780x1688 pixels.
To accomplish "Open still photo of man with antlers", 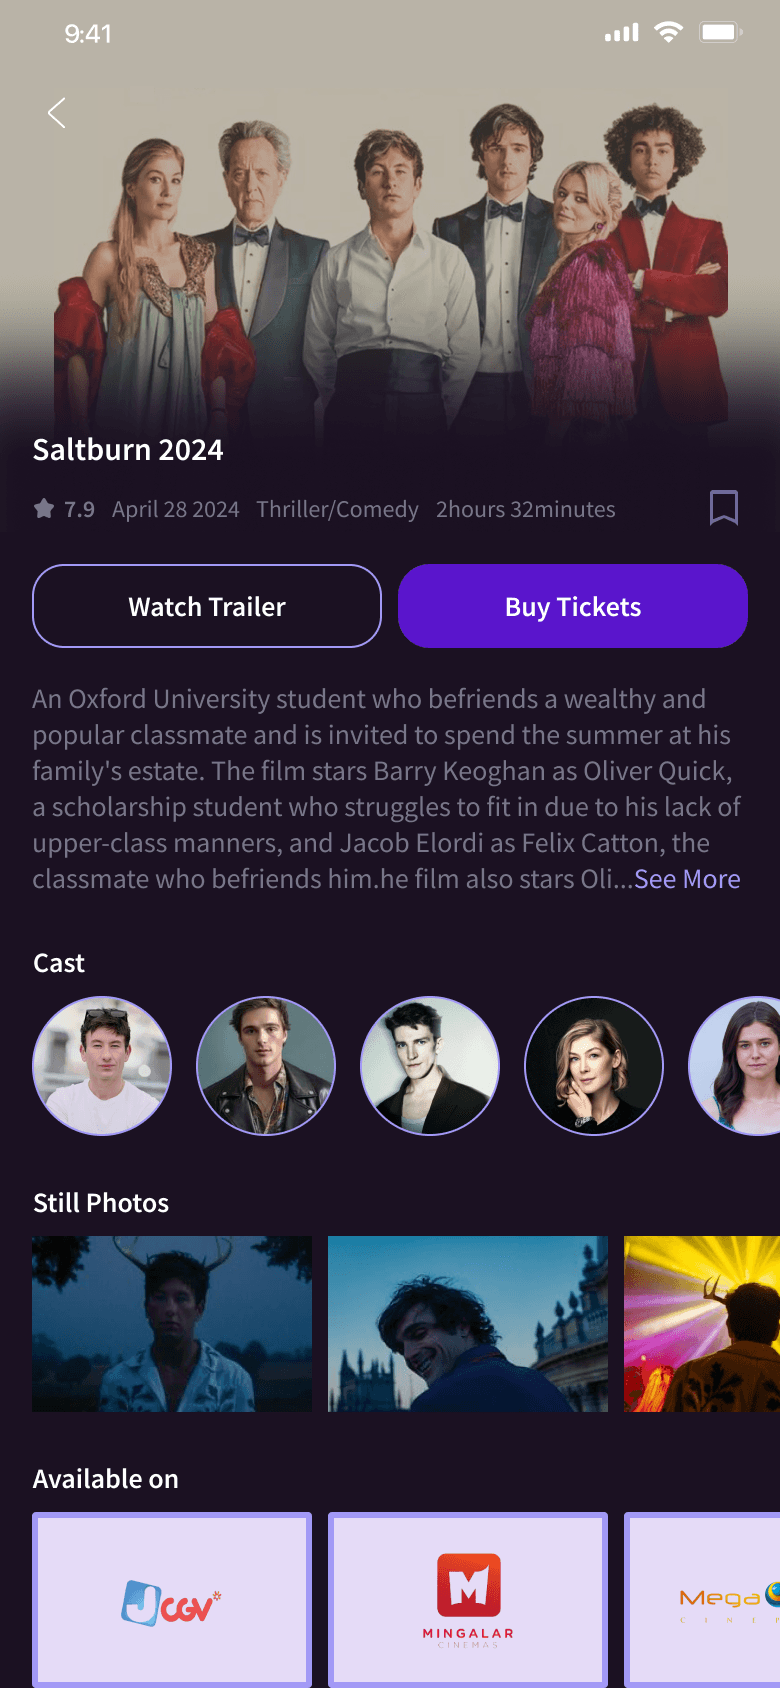I will (172, 1324).
